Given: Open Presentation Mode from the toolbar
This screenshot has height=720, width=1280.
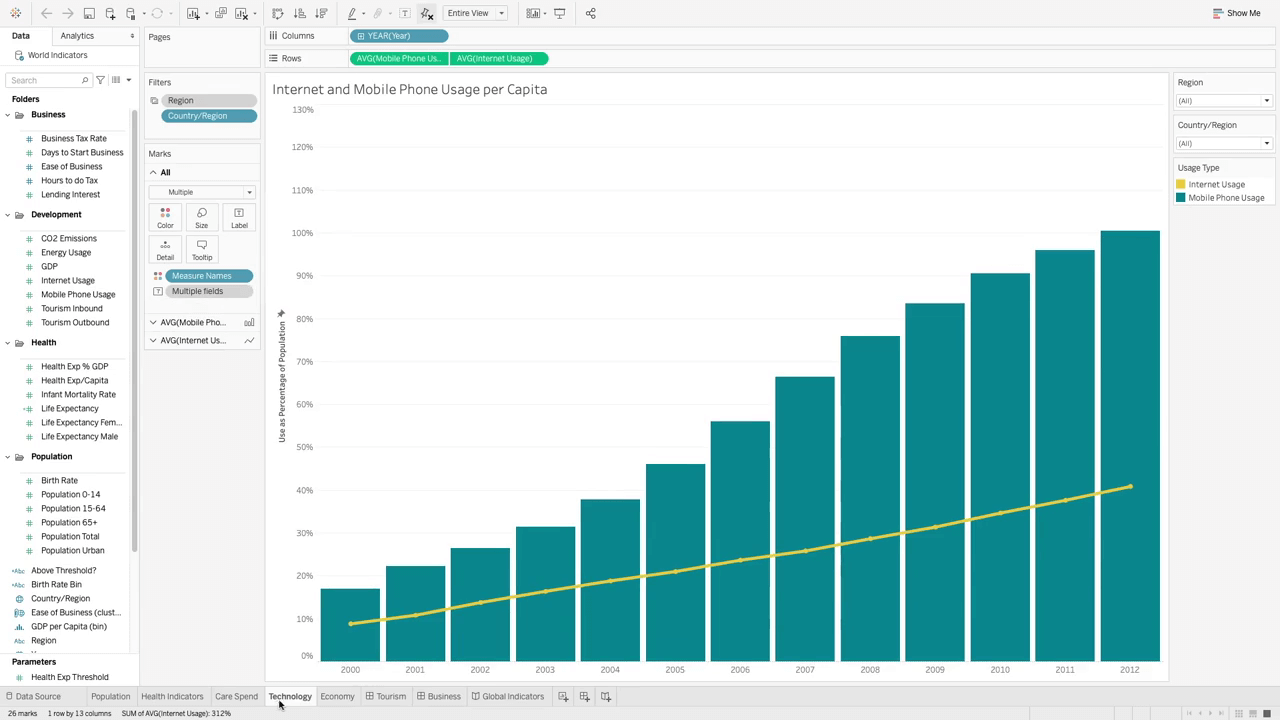Looking at the screenshot, I should click(560, 13).
